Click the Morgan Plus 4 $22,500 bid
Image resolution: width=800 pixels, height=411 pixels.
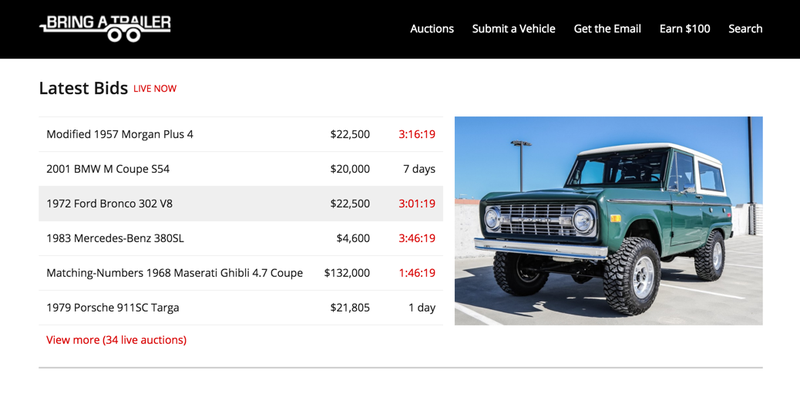pos(350,134)
